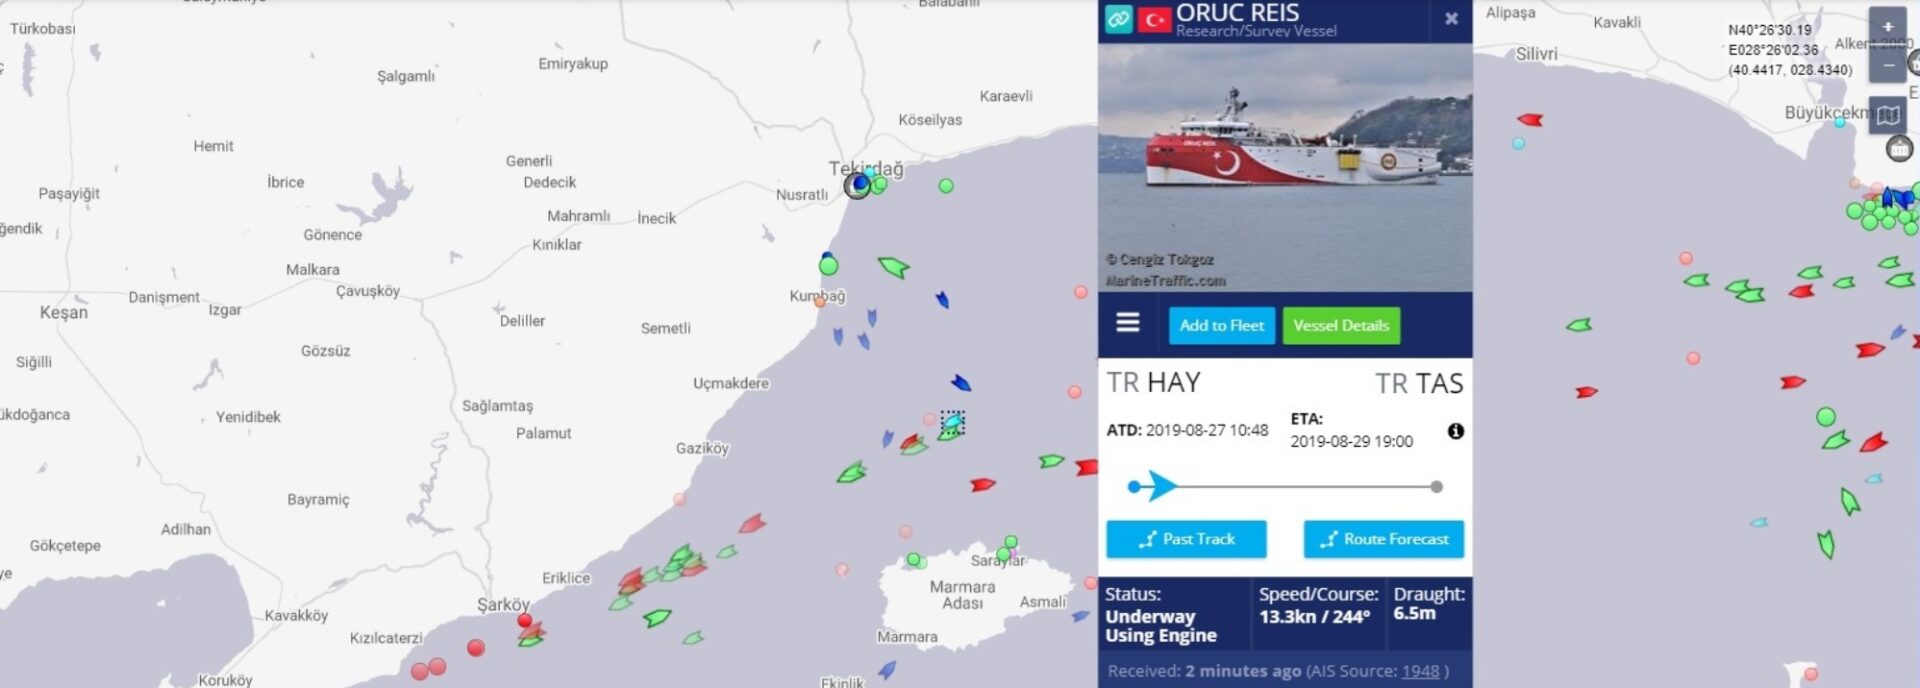The height and width of the screenshot is (688, 1920).
Task: Click the ETA info icon
Action: [1456, 431]
